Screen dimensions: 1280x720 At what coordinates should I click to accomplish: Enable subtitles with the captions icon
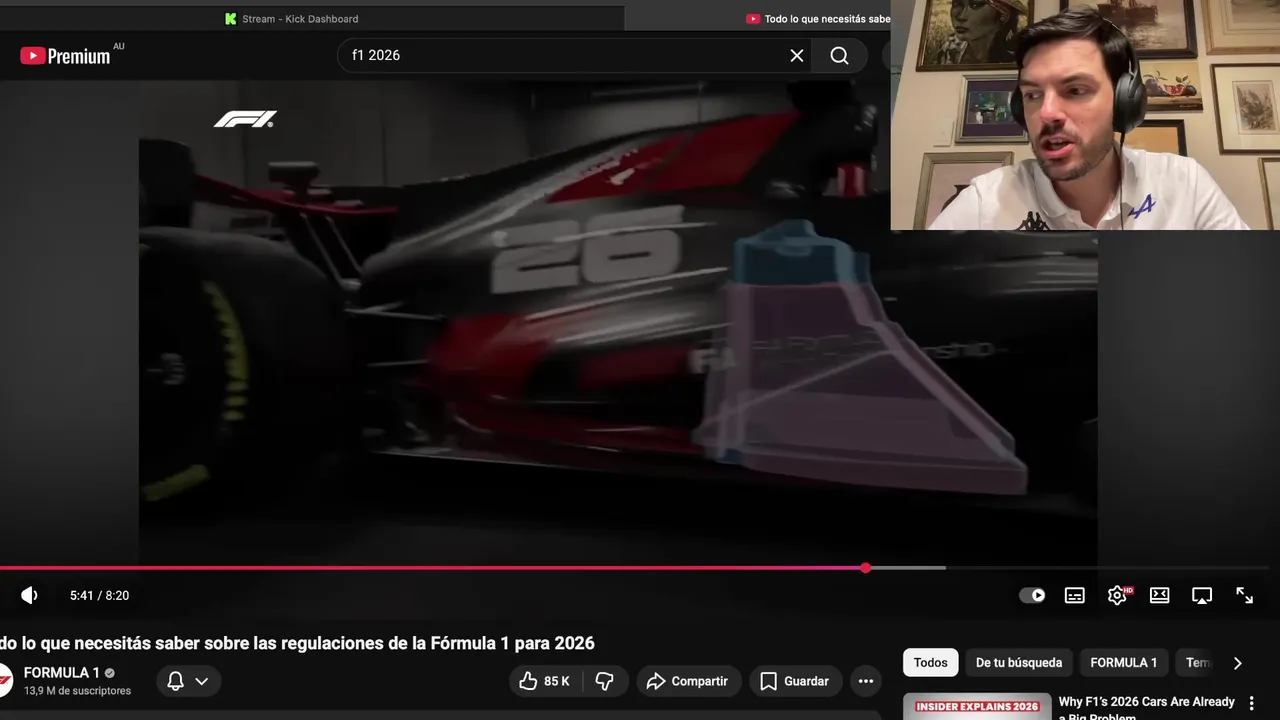(1075, 595)
